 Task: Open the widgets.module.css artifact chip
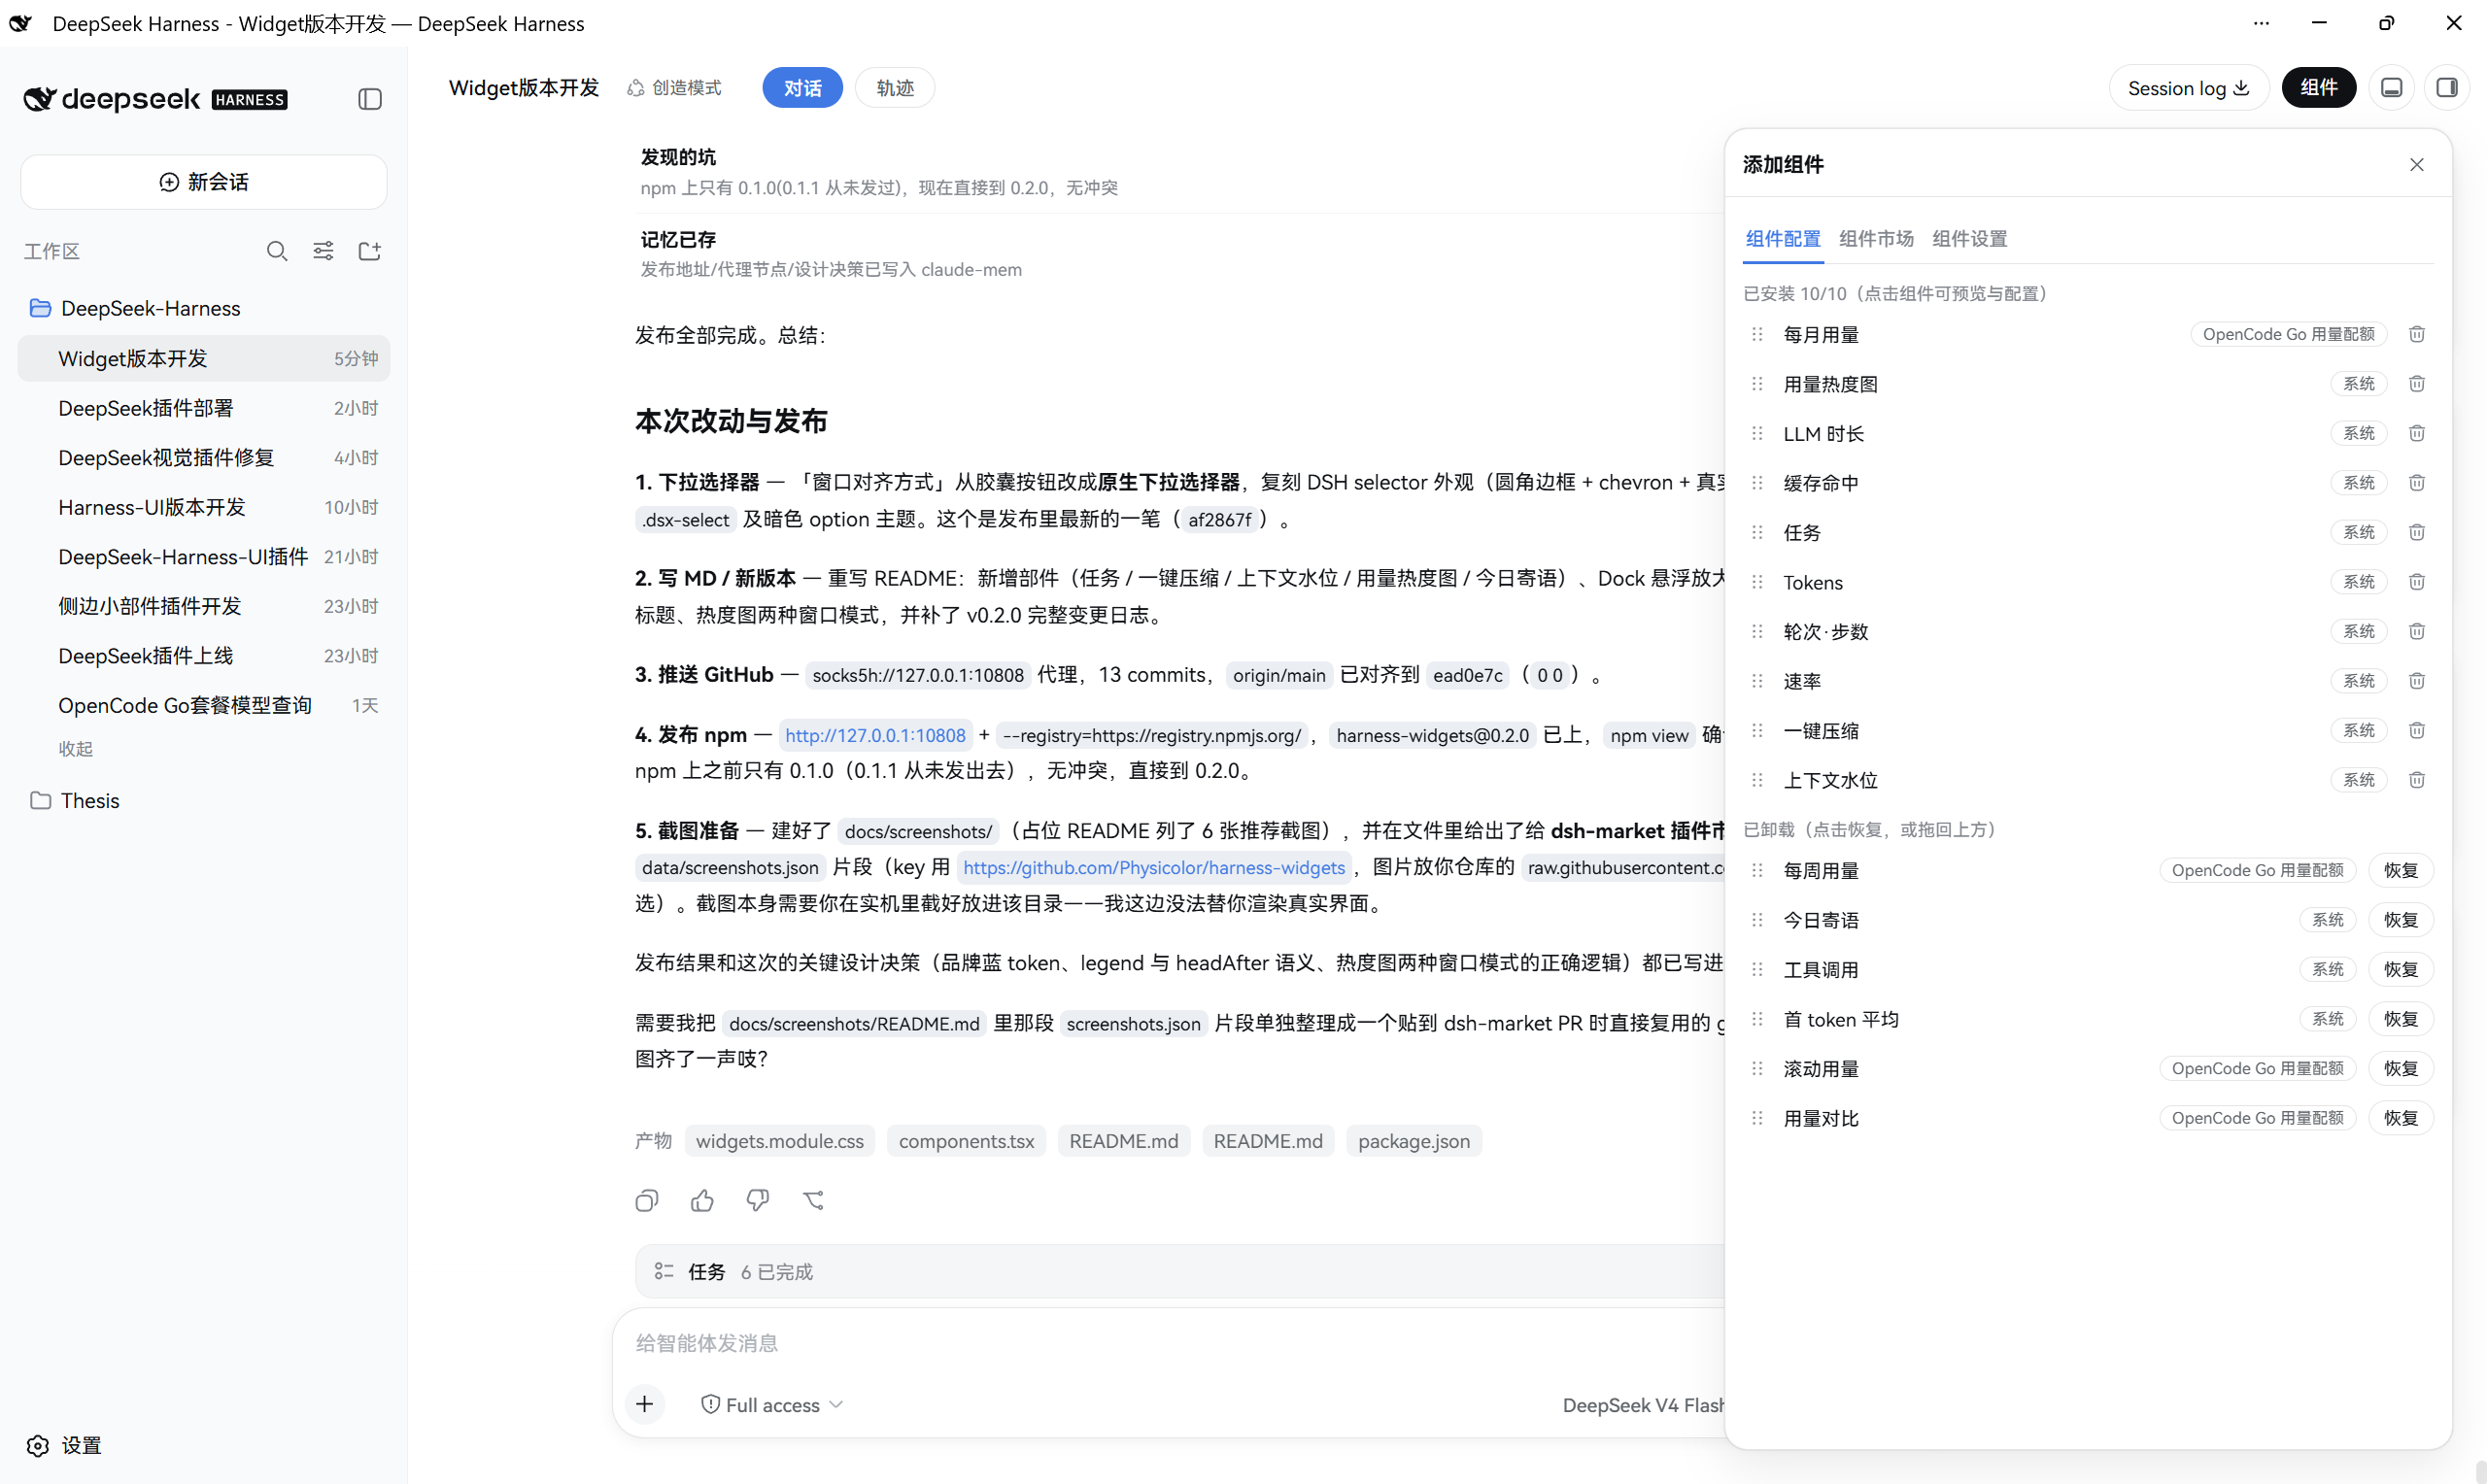click(x=780, y=1141)
